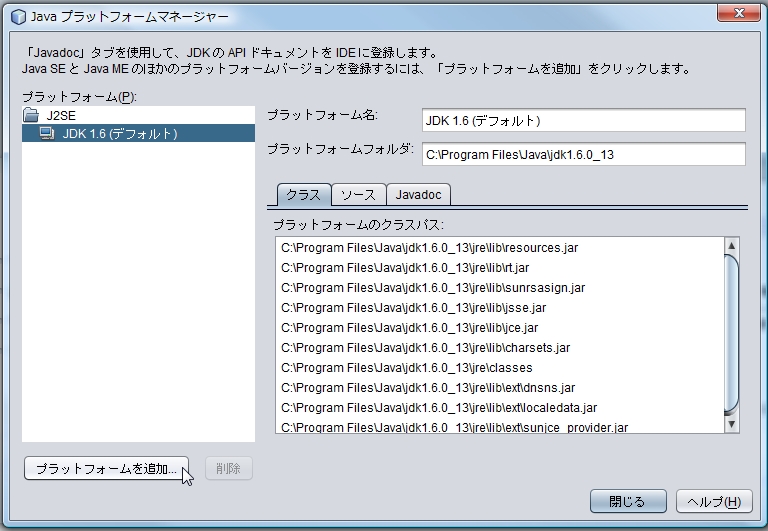Screen dimensions: 768x531
Task: Click the classpath scrollbar down arrow
Action: pos(731,425)
